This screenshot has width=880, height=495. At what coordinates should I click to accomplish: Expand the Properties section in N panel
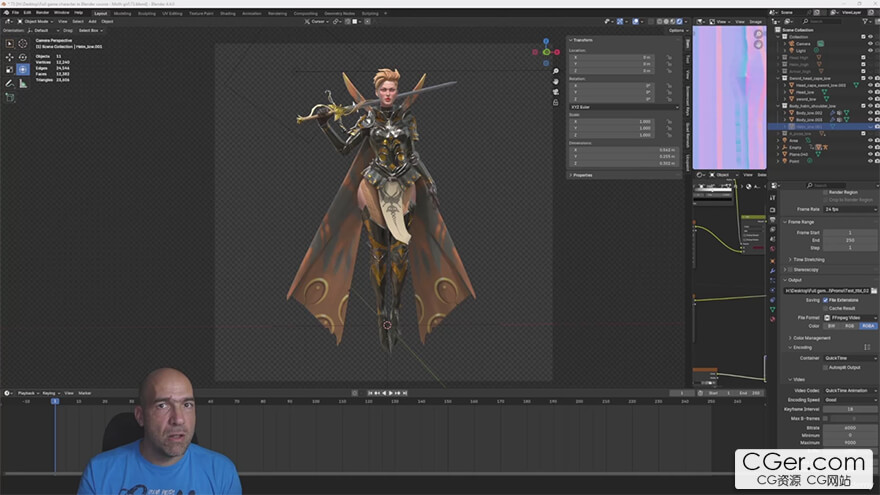click(581, 175)
